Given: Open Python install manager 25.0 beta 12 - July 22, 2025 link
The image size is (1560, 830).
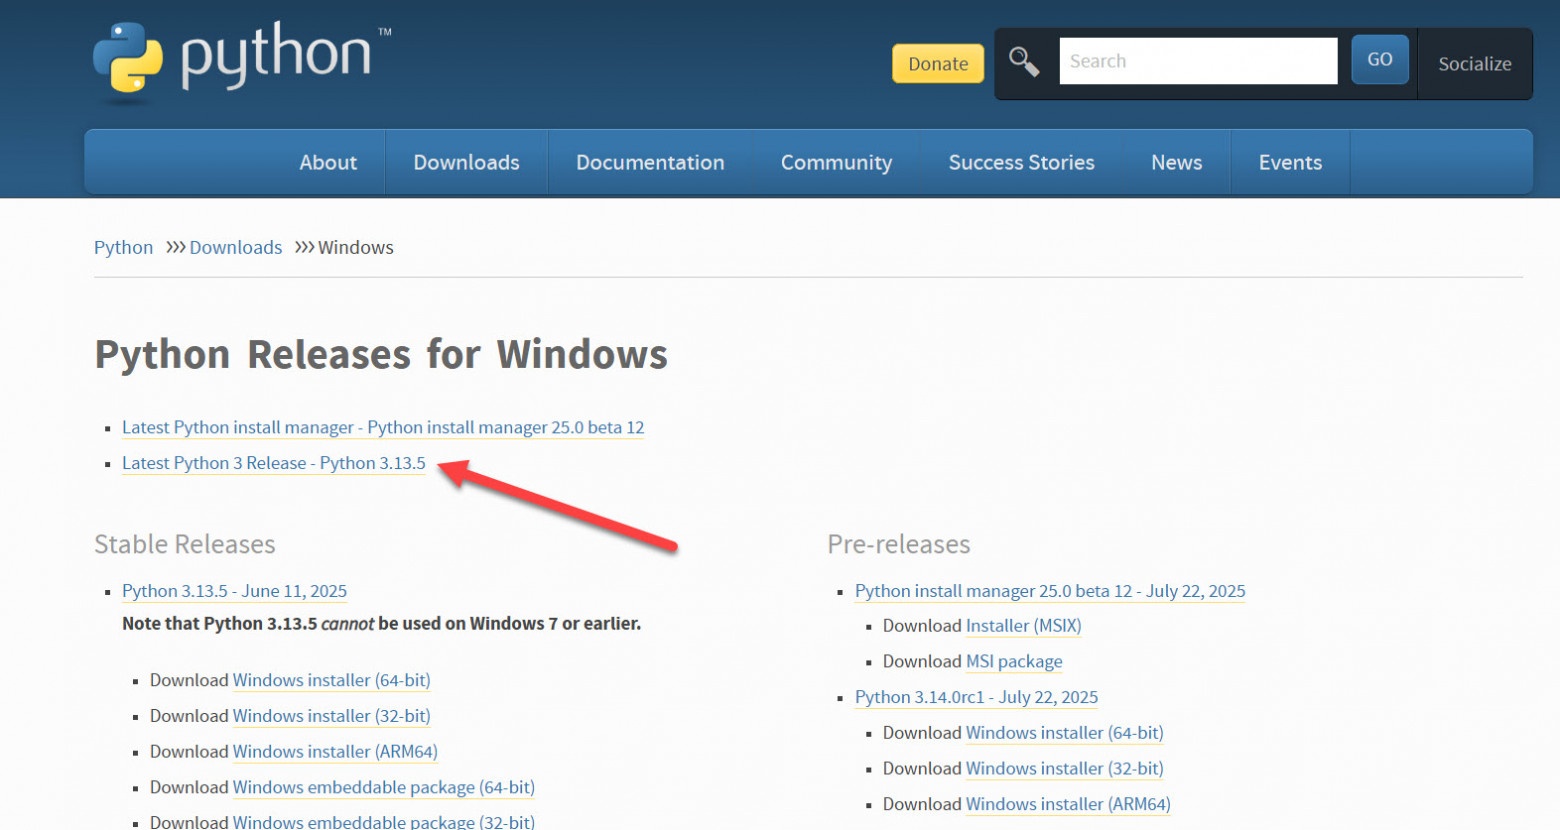Looking at the screenshot, I should (x=1050, y=591).
